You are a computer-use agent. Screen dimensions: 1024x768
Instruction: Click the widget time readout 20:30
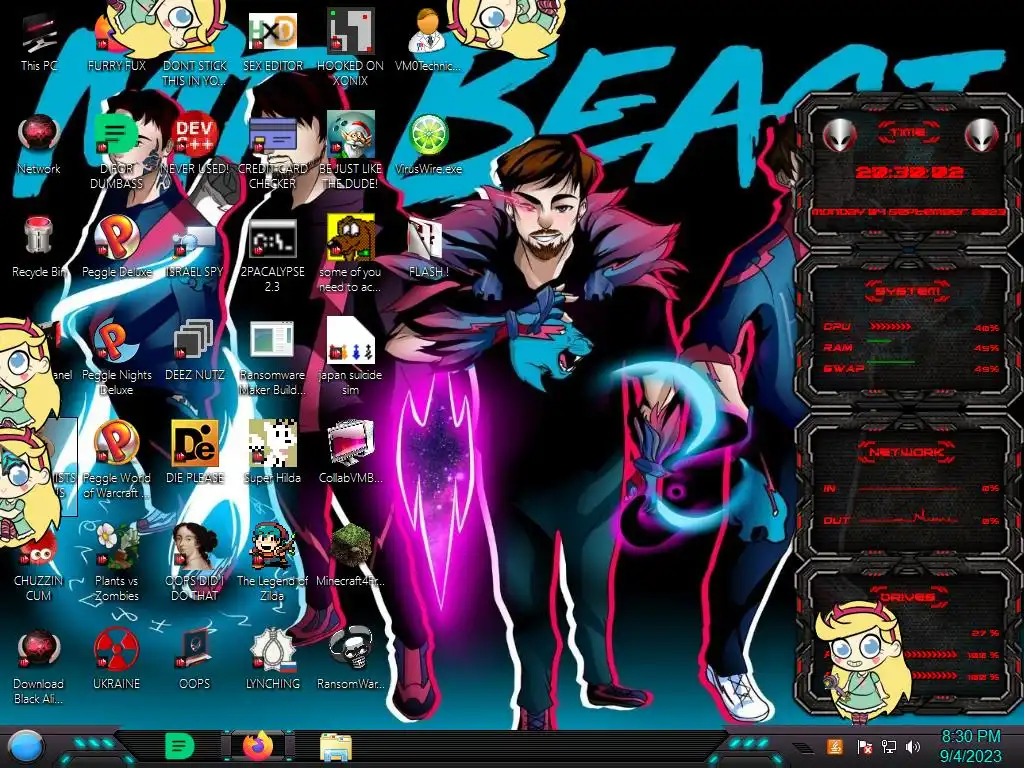[909, 172]
